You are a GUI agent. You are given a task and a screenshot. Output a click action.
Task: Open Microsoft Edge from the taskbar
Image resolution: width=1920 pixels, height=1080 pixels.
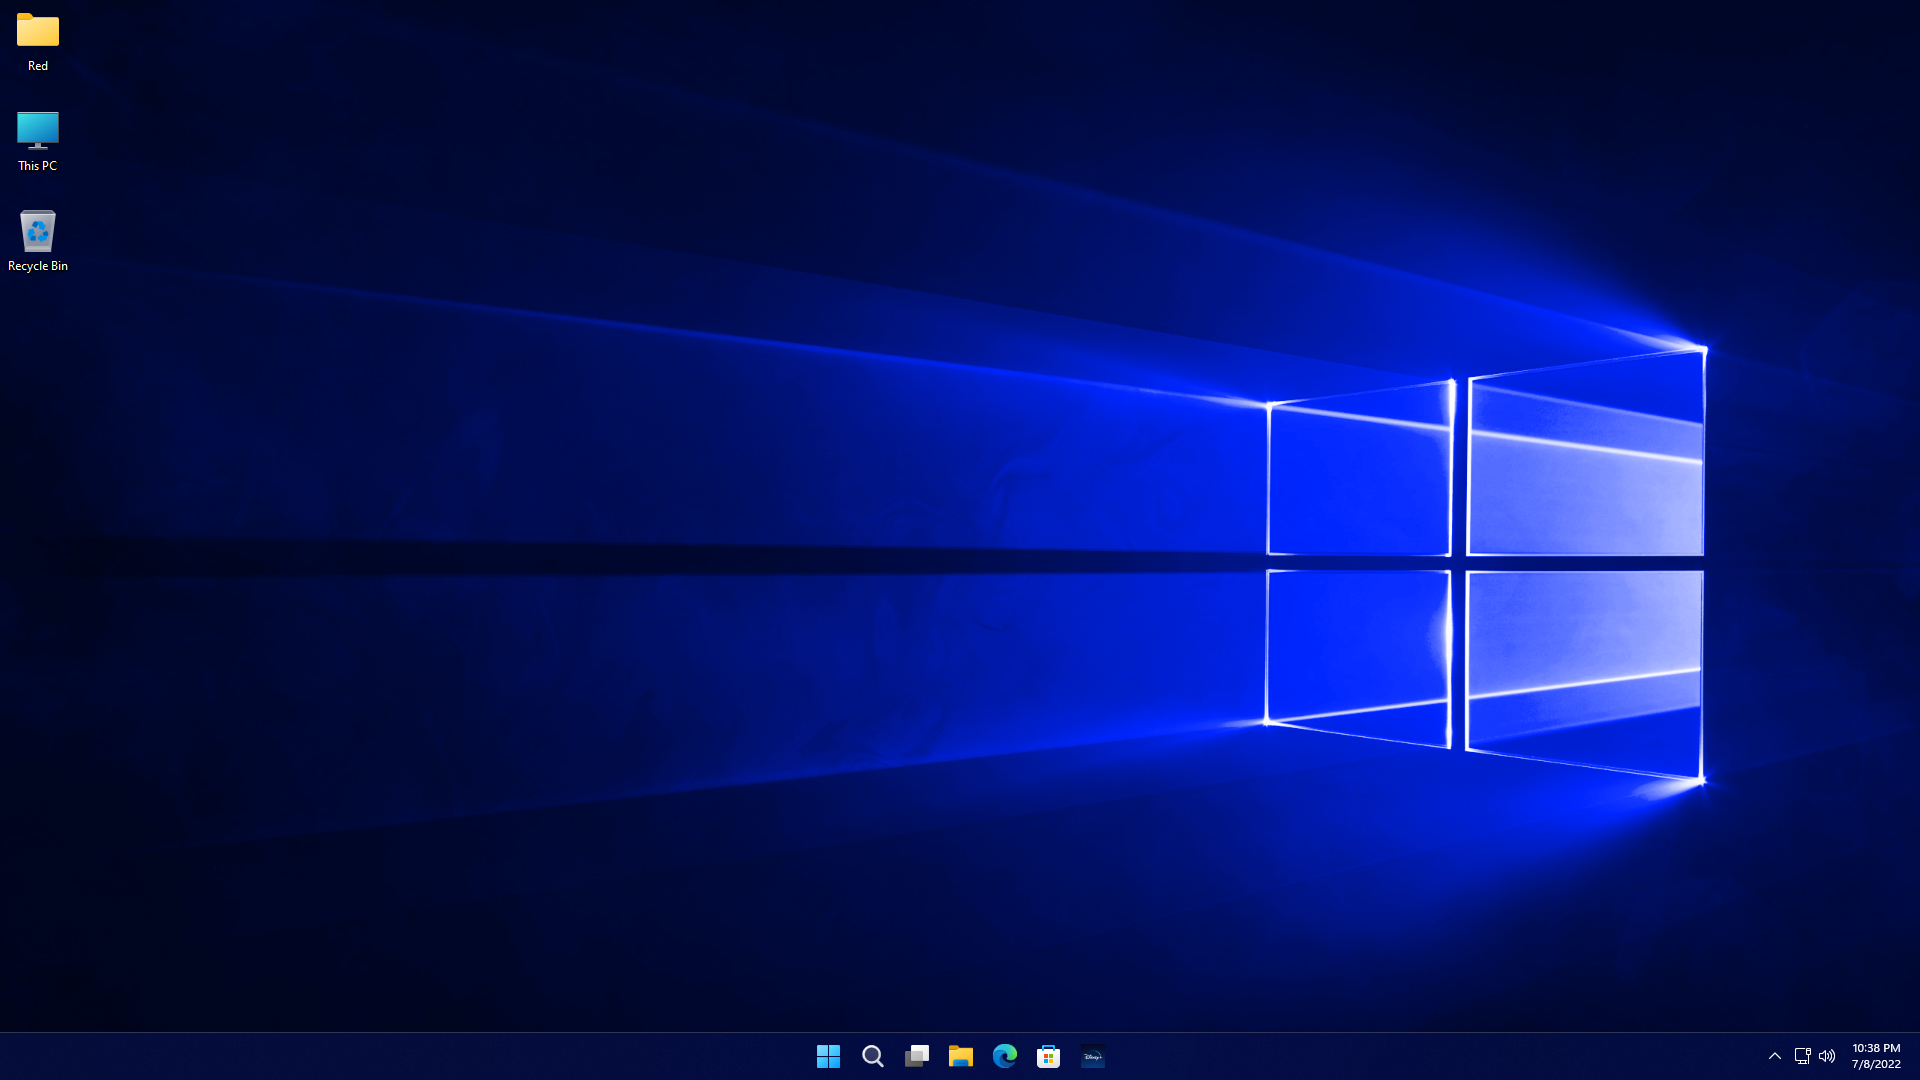coord(1004,1056)
